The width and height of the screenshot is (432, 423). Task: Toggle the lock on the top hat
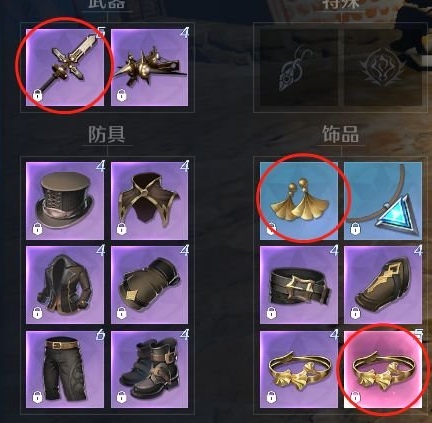coord(38,229)
